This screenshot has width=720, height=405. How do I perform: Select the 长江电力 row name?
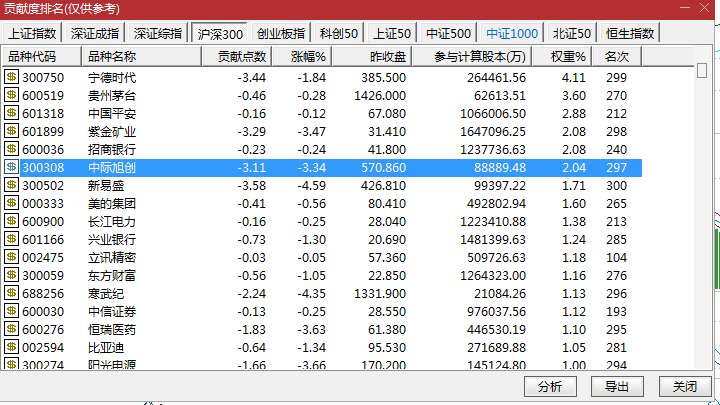click(112, 221)
